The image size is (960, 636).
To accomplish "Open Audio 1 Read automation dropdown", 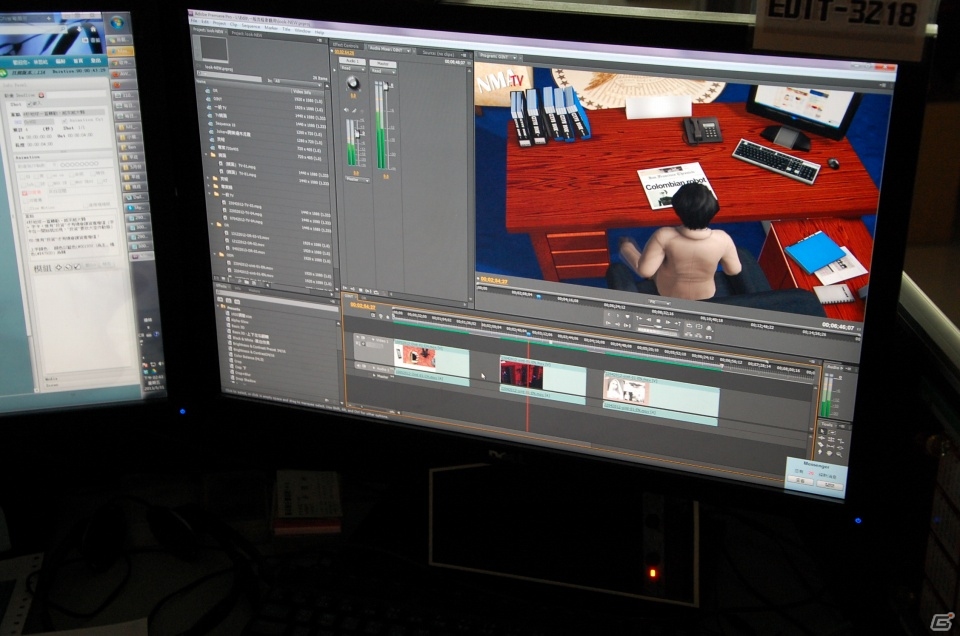I will 353,68.
